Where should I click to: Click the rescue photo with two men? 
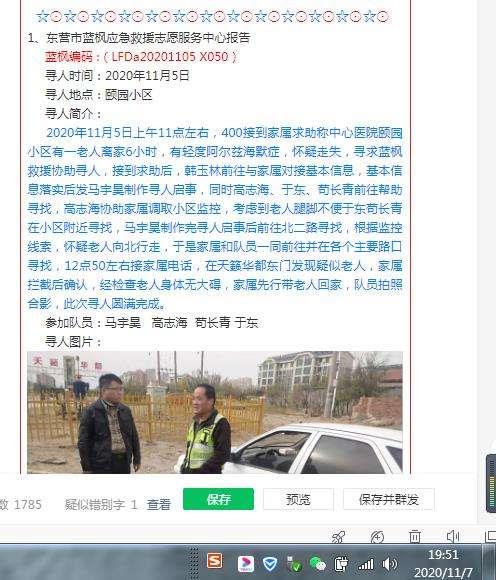point(215,412)
